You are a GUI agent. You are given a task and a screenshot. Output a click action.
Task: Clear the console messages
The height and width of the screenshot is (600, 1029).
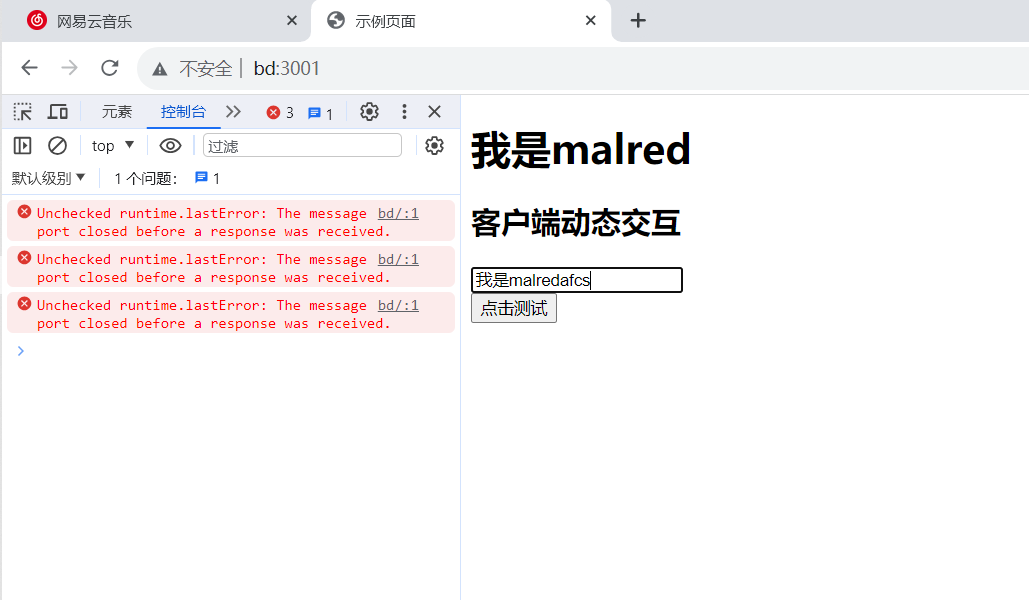point(57,145)
